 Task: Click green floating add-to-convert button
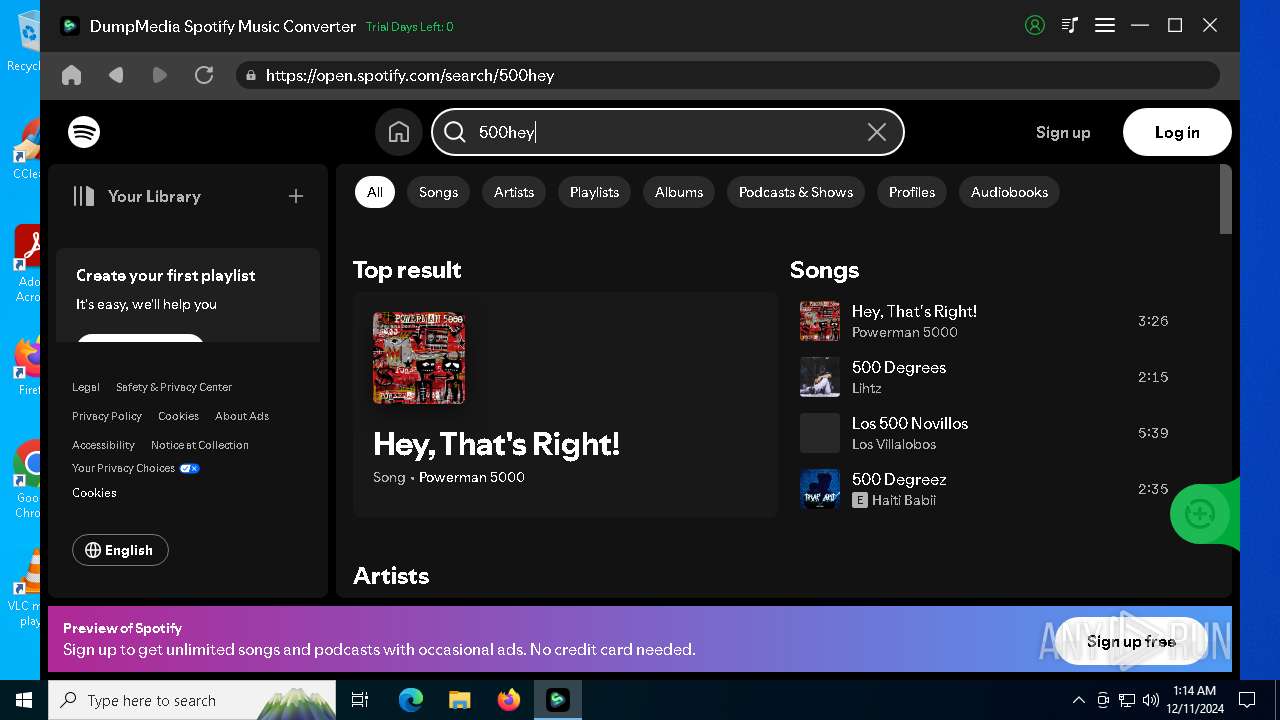point(1200,514)
